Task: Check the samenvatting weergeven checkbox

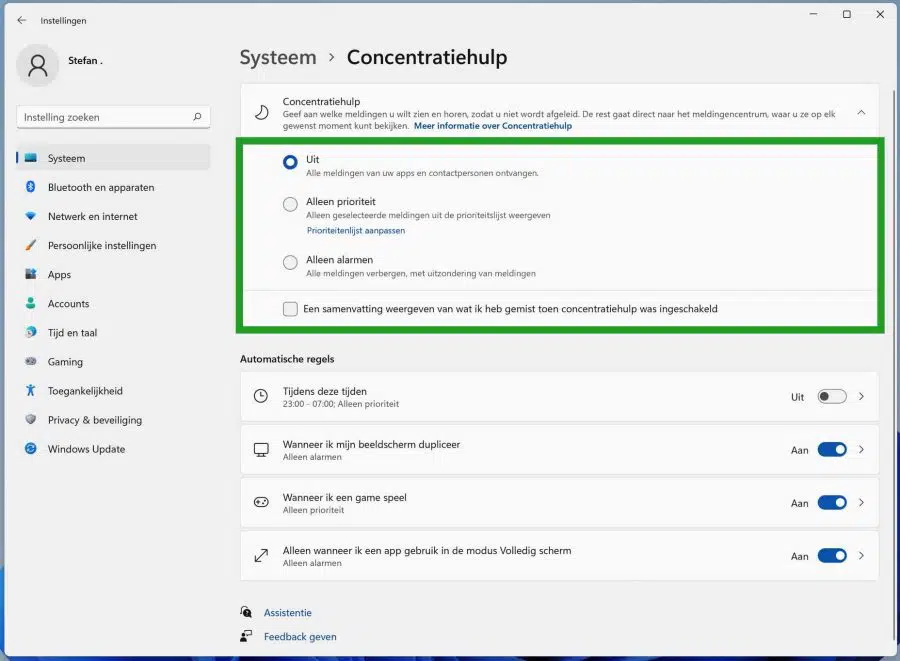Action: point(290,309)
